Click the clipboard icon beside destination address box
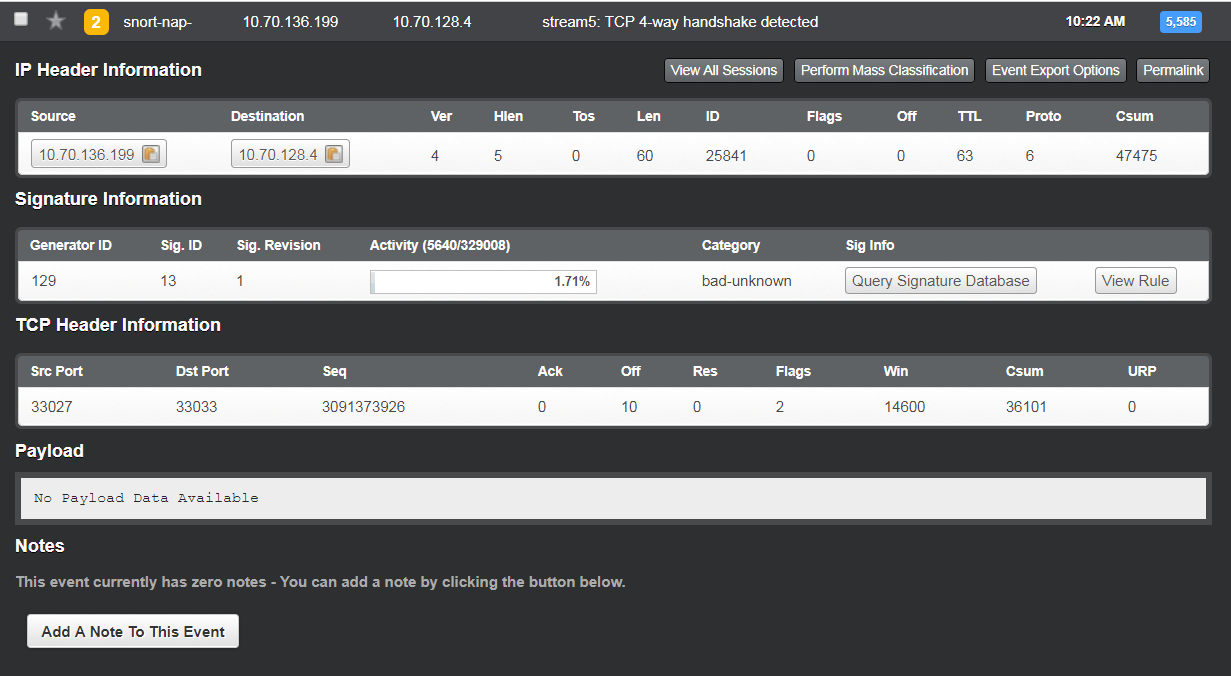 (333, 154)
